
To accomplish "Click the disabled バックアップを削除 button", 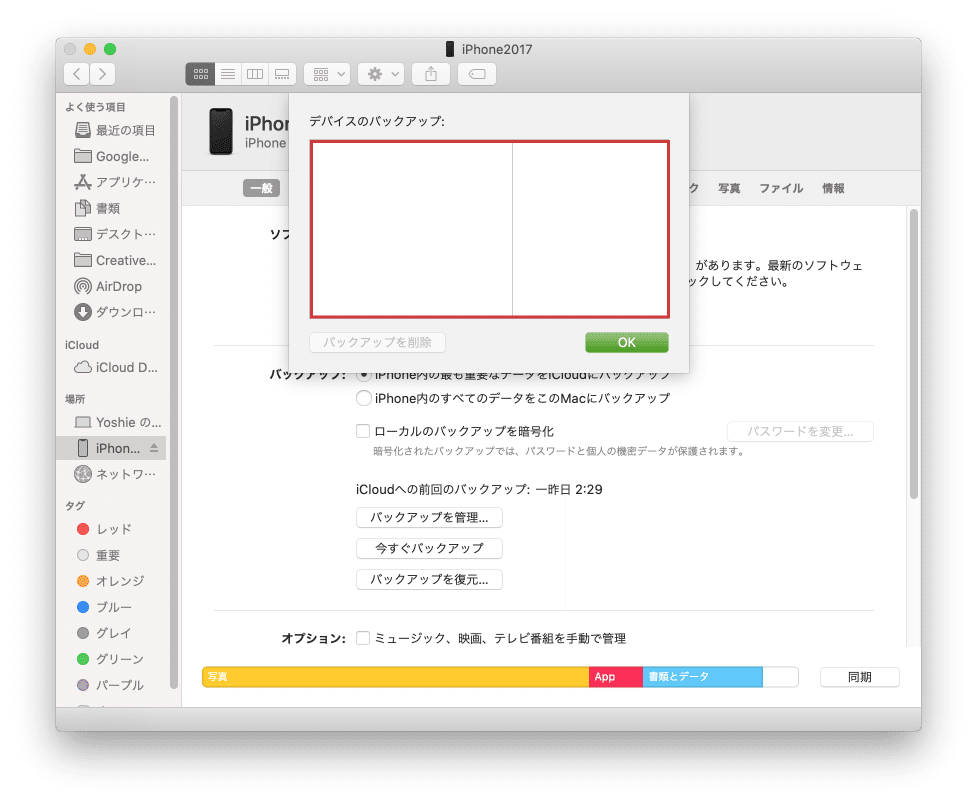I will click(x=378, y=343).
